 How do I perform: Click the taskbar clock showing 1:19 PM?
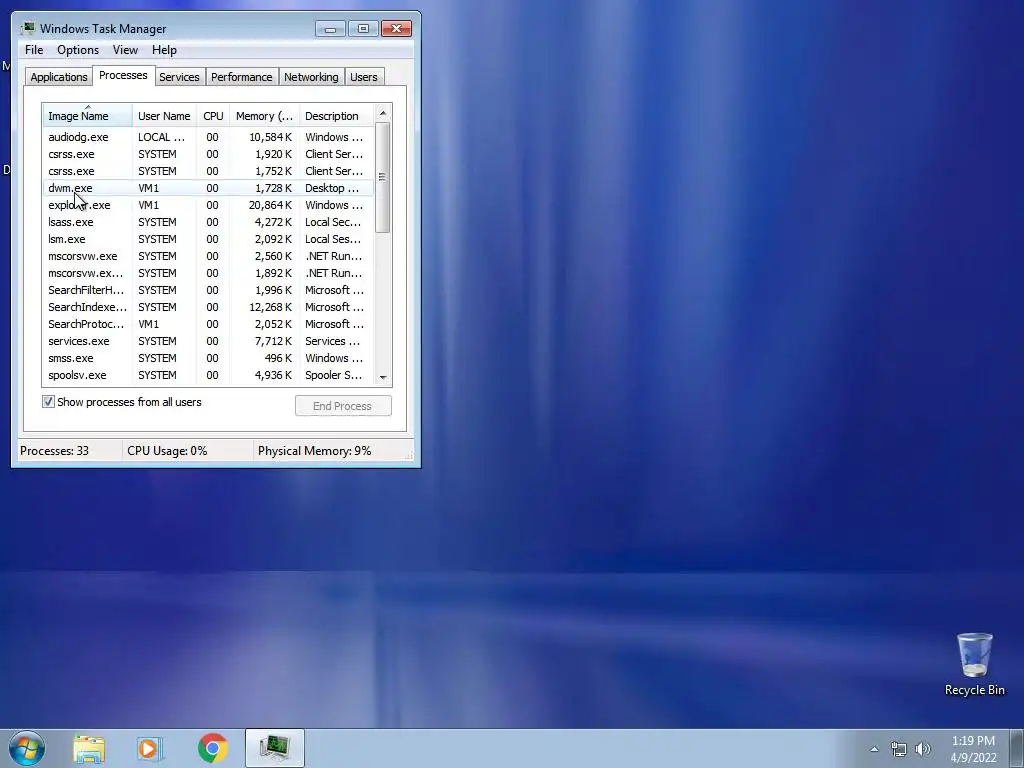tap(973, 749)
